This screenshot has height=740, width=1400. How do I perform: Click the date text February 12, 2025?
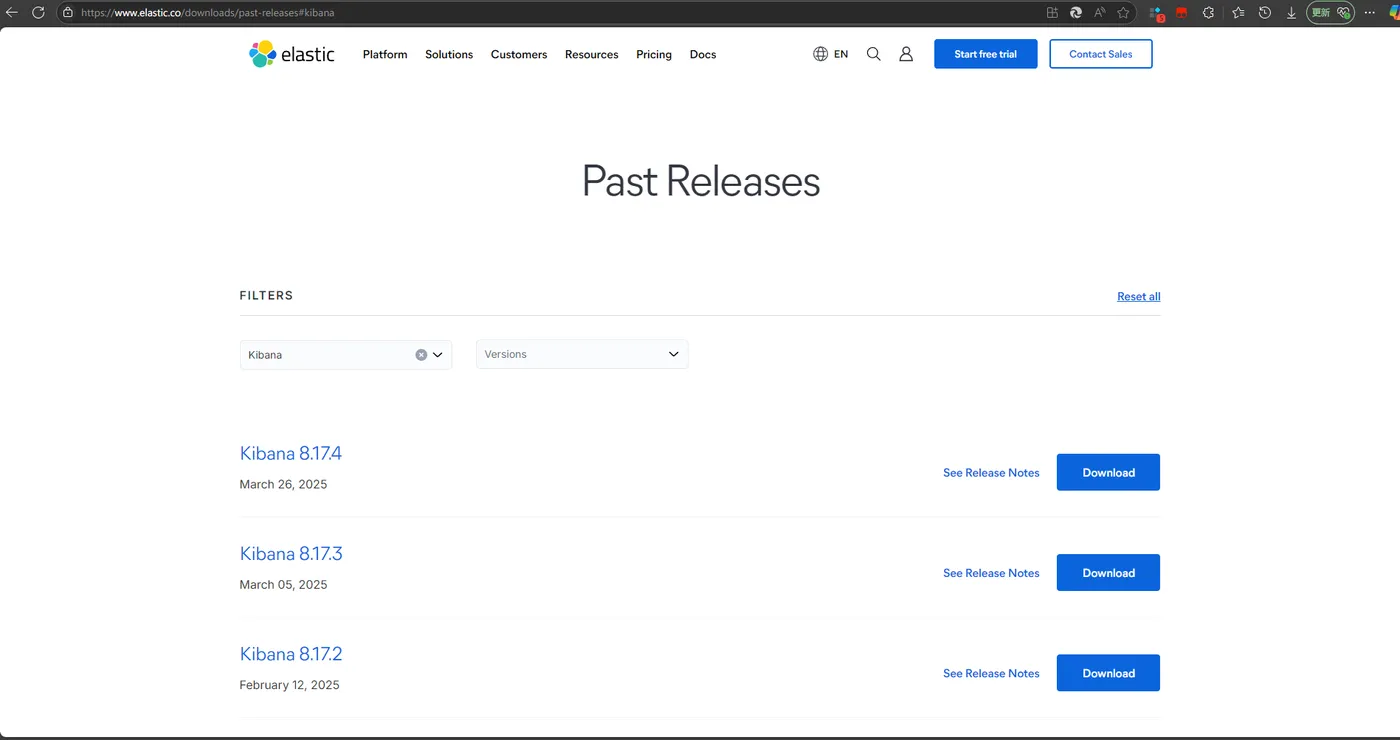pos(289,685)
